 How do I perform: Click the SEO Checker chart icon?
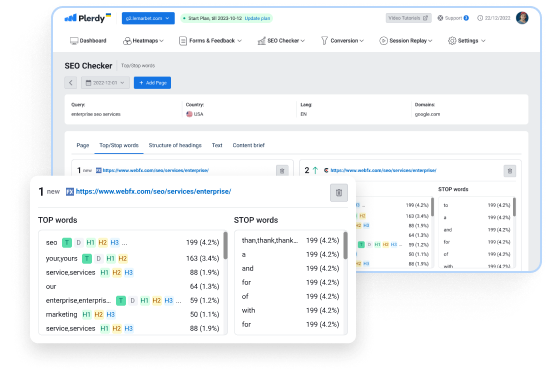coord(262,41)
